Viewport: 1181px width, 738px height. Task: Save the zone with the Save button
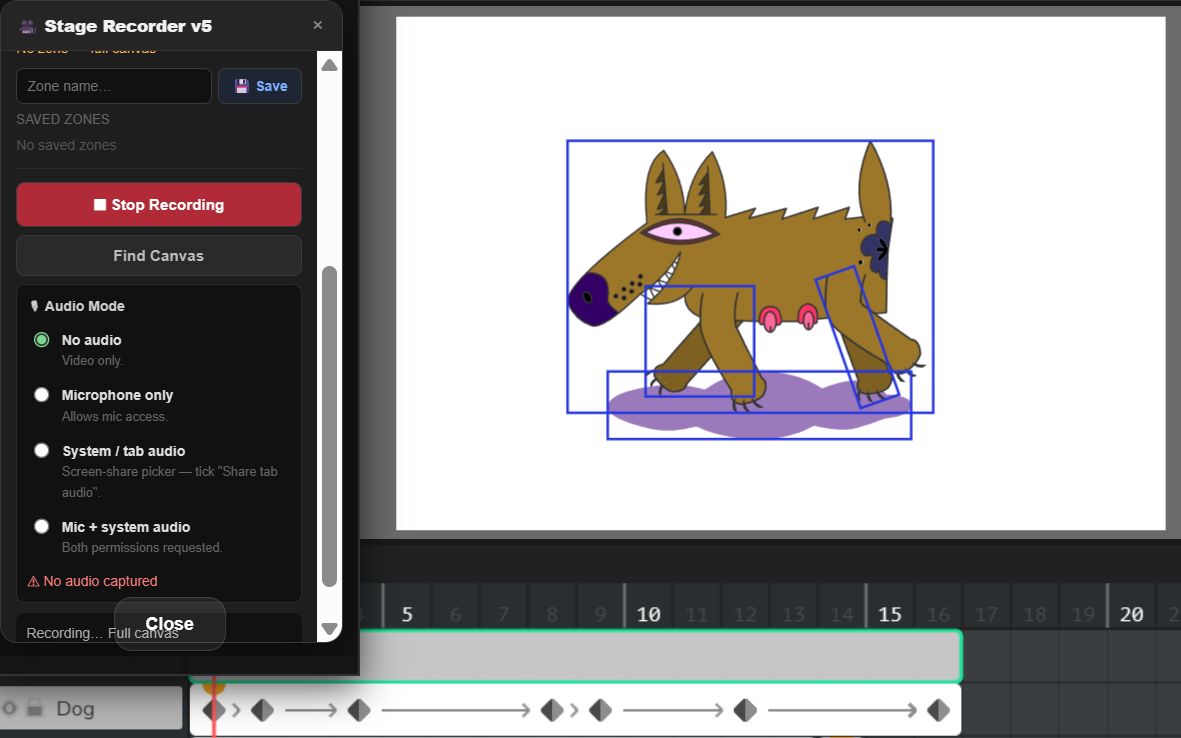coord(260,86)
